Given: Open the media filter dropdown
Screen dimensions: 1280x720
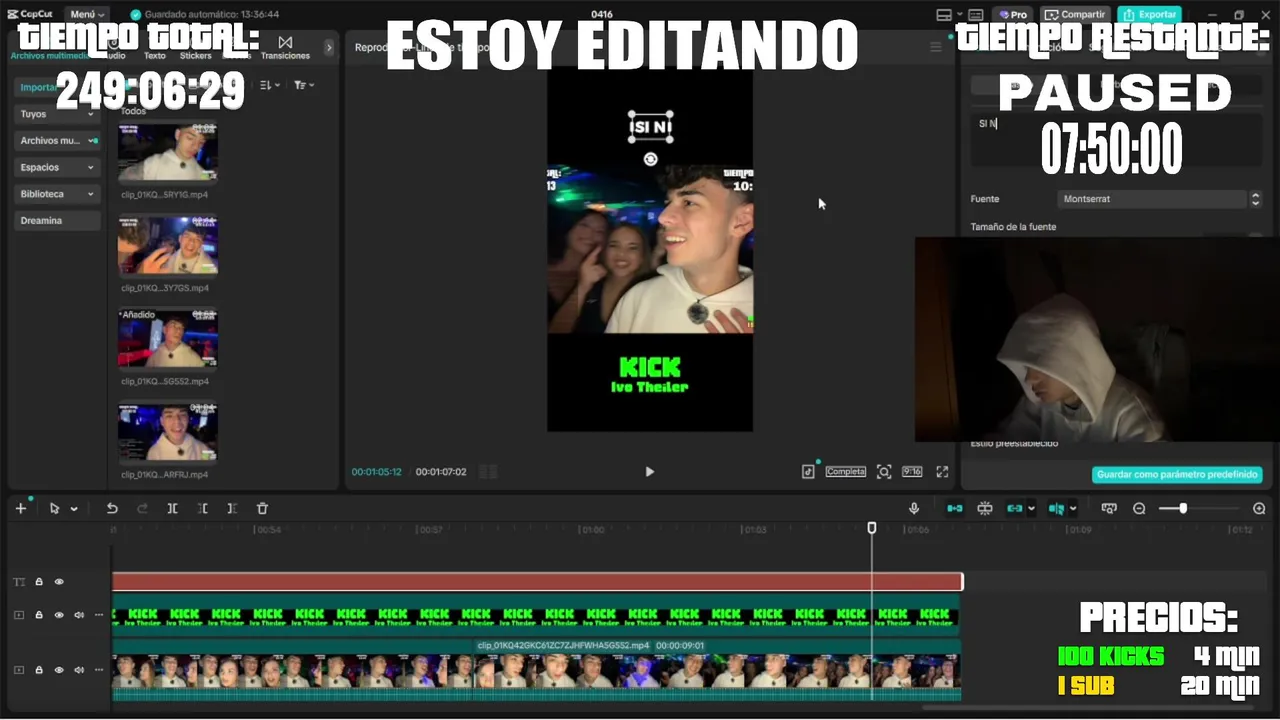Looking at the screenshot, I should [304, 85].
